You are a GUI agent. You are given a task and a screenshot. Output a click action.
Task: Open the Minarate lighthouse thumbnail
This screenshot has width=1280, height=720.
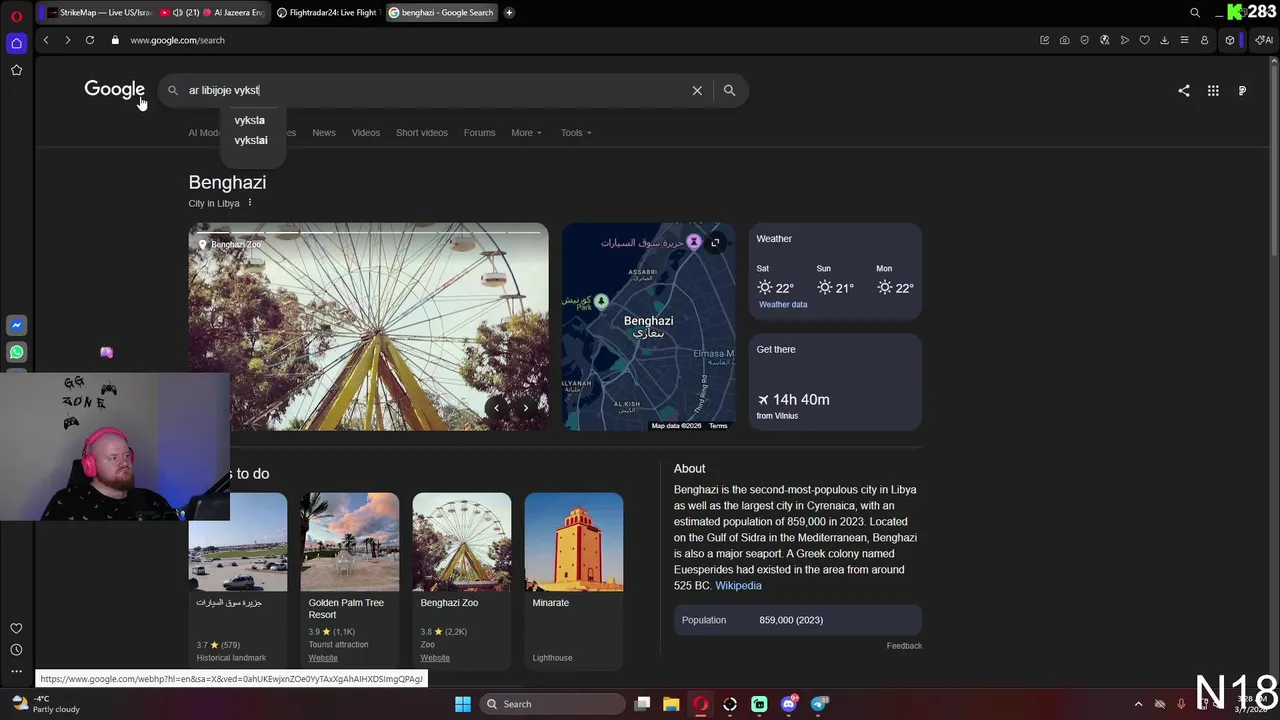[x=574, y=542]
